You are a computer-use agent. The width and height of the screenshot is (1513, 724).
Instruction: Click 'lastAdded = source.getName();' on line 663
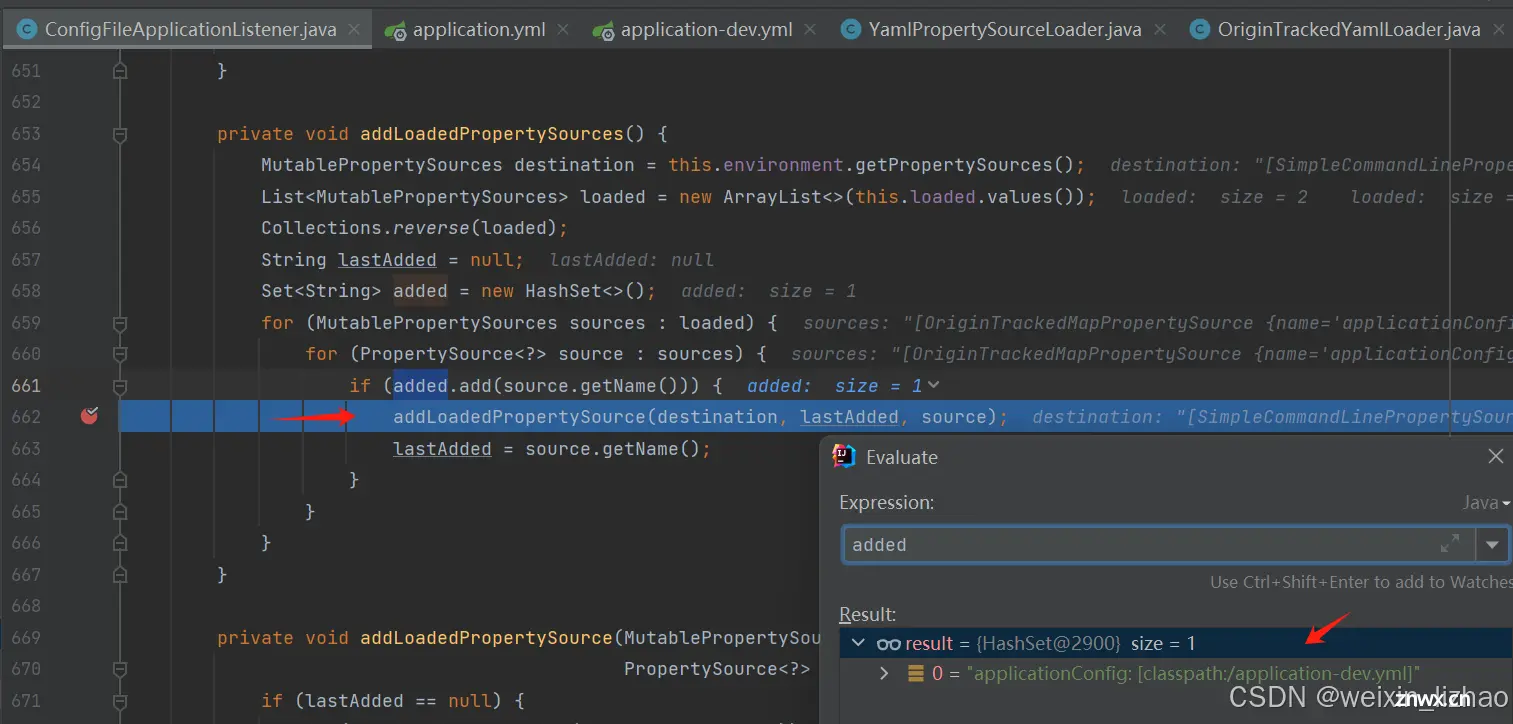click(x=552, y=448)
